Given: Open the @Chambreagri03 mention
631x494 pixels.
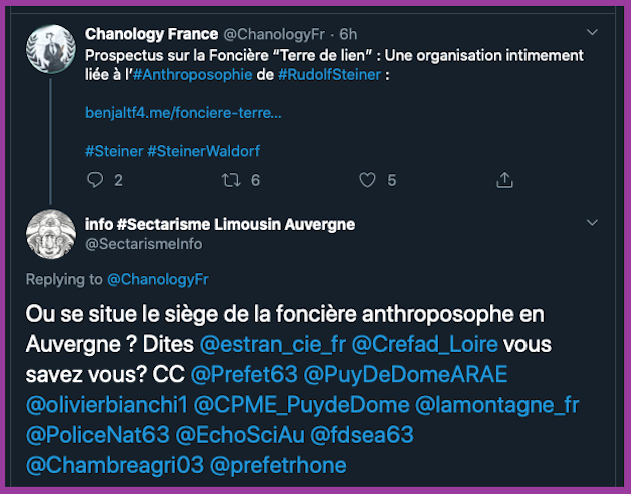Looking at the screenshot, I should [x=114, y=467].
